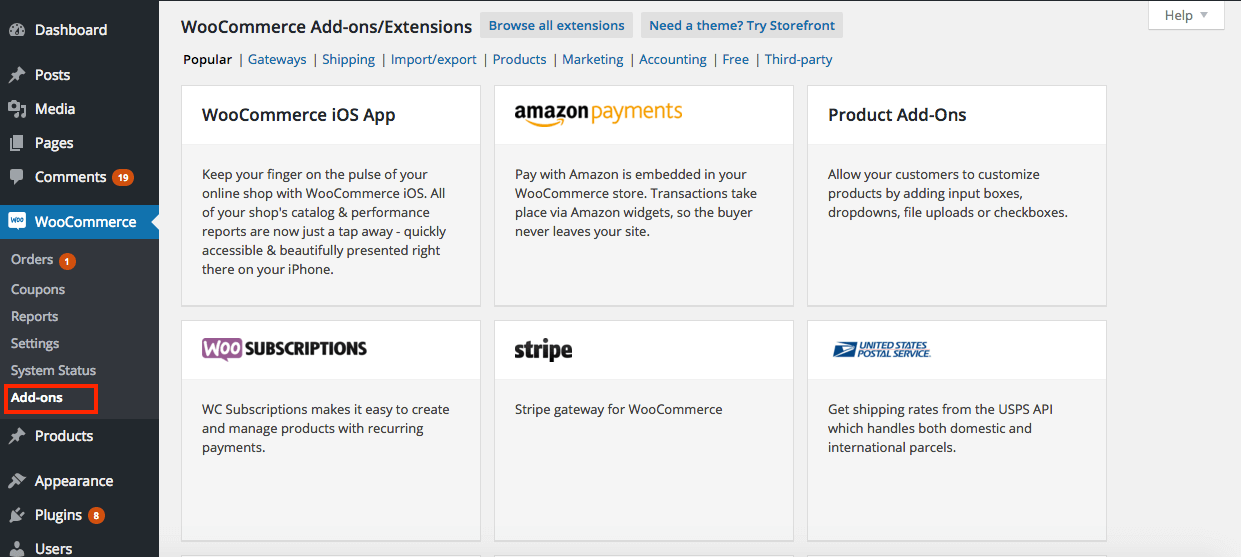Open the Gateways filter tab
This screenshot has height=557, width=1241.
pos(277,59)
